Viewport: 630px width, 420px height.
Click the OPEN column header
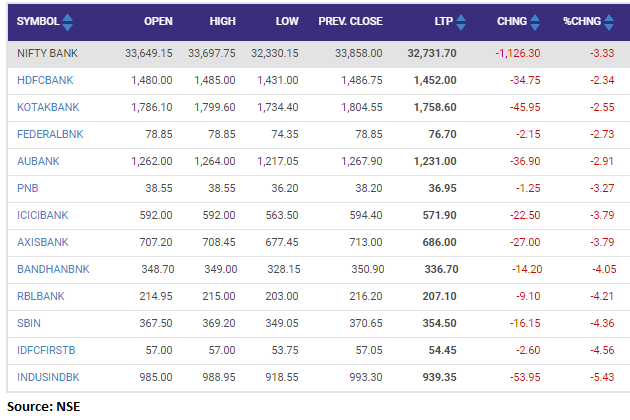click(158, 21)
